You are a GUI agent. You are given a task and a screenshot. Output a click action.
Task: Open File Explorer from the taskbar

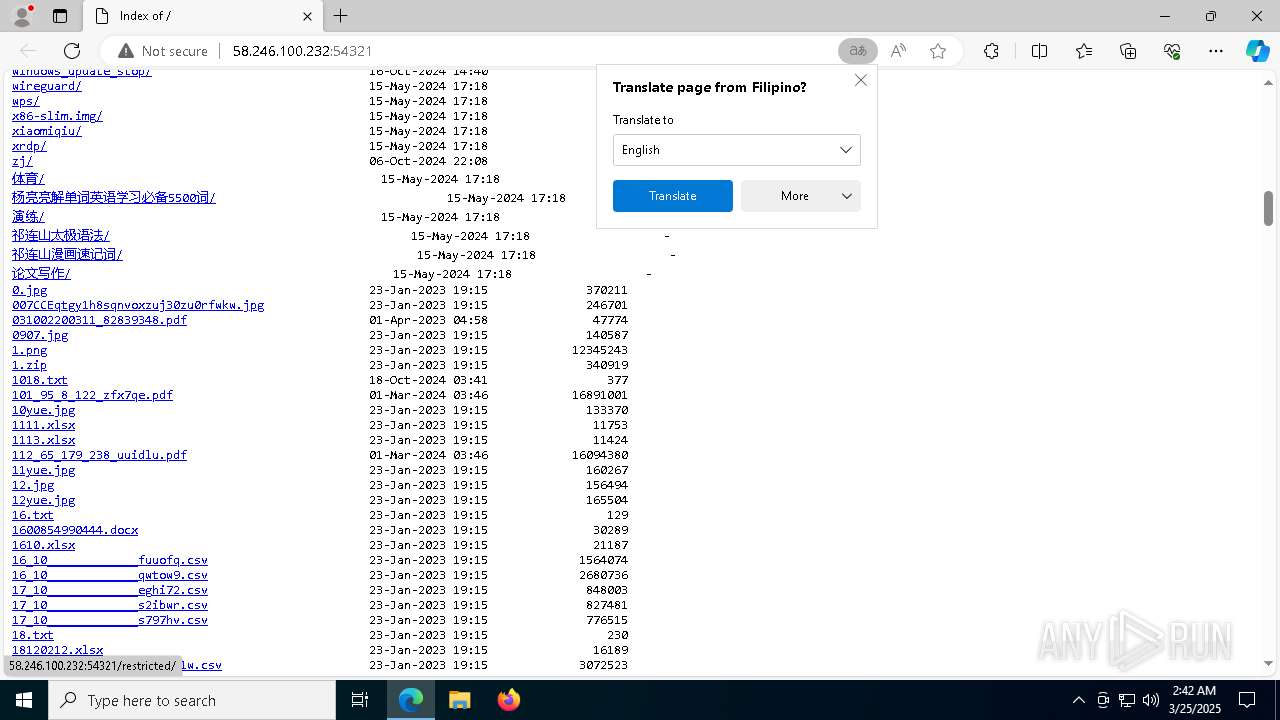(x=459, y=700)
